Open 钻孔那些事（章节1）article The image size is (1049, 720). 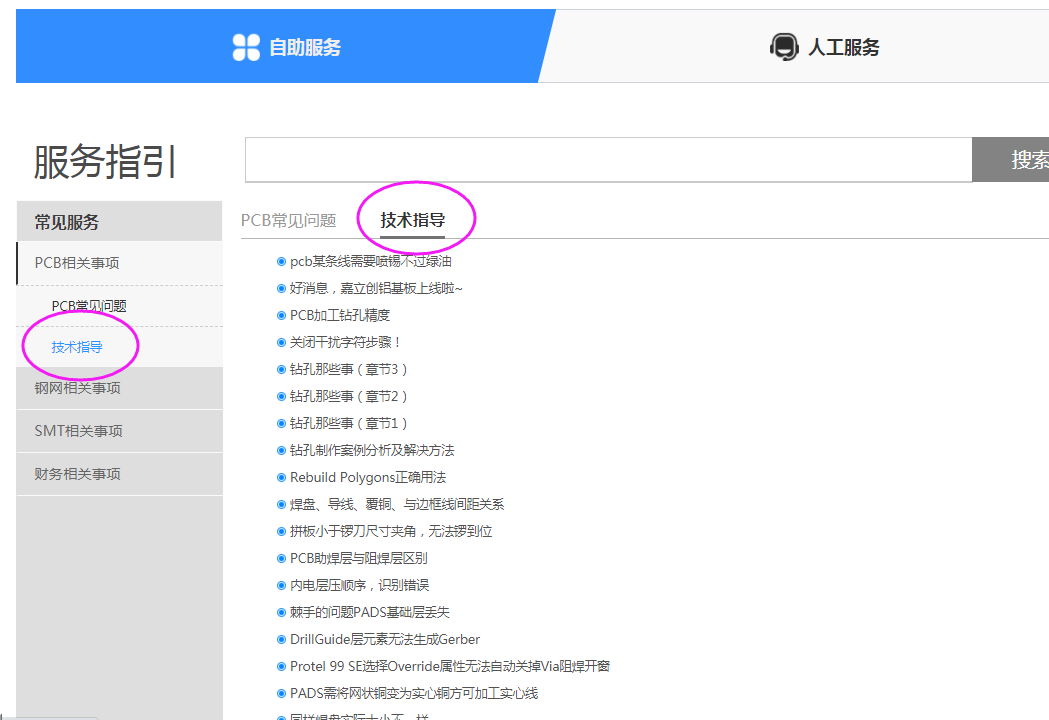coord(348,423)
